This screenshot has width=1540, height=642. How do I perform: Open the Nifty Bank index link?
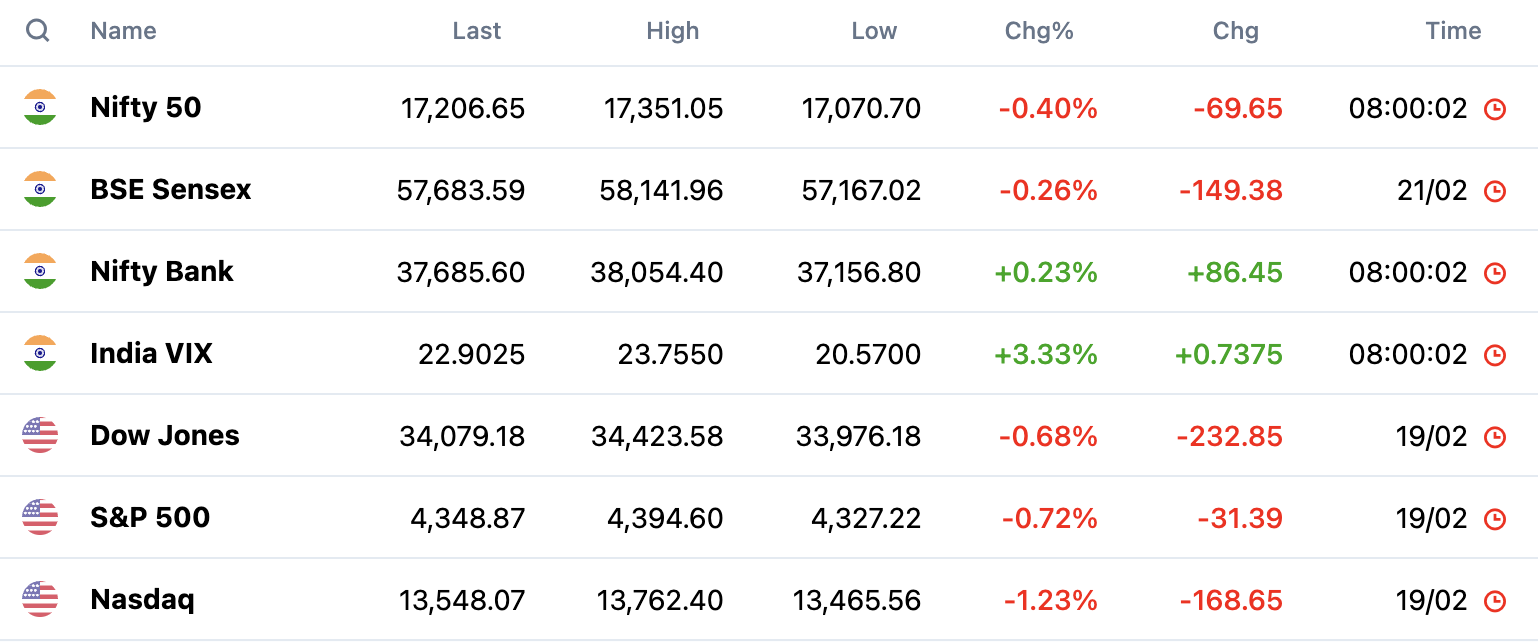click(162, 272)
